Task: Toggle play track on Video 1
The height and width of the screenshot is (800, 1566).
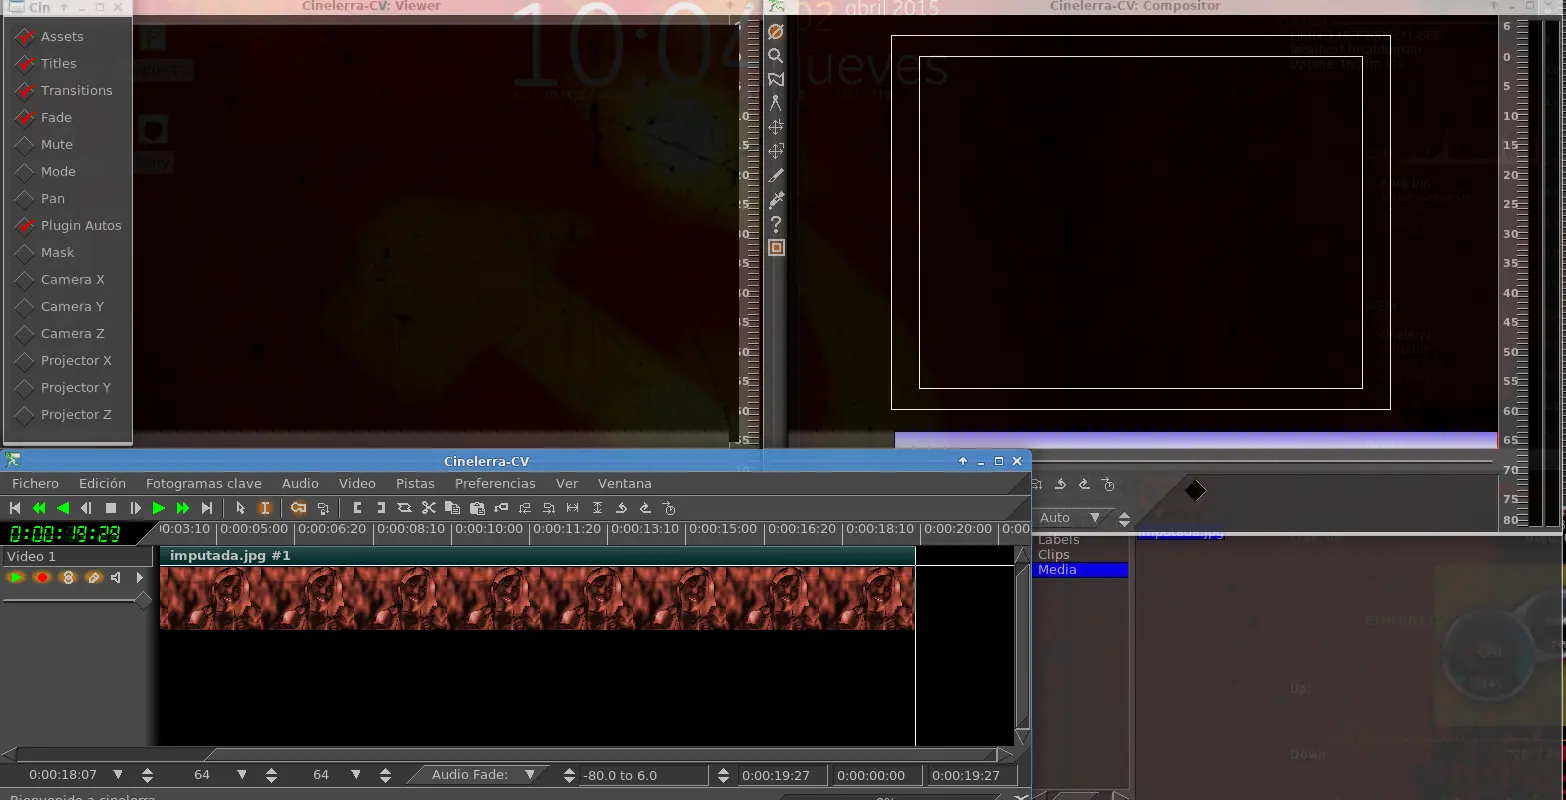Action: pos(16,577)
